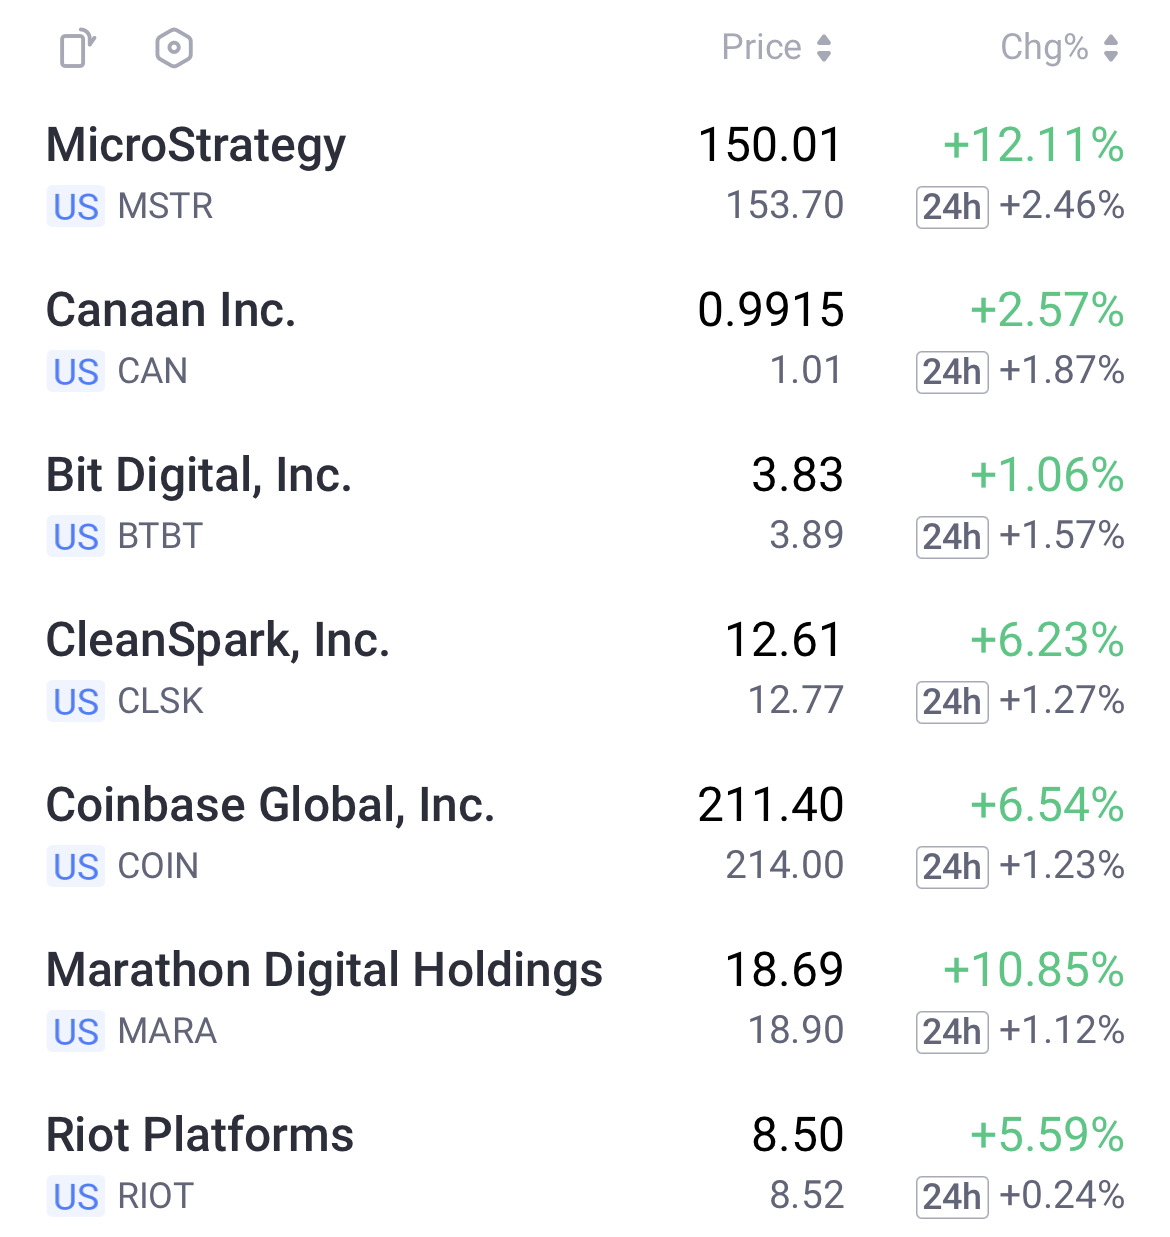The image size is (1170, 1237).
Task: Tap the 24h badge for CAN
Action: coord(952,372)
